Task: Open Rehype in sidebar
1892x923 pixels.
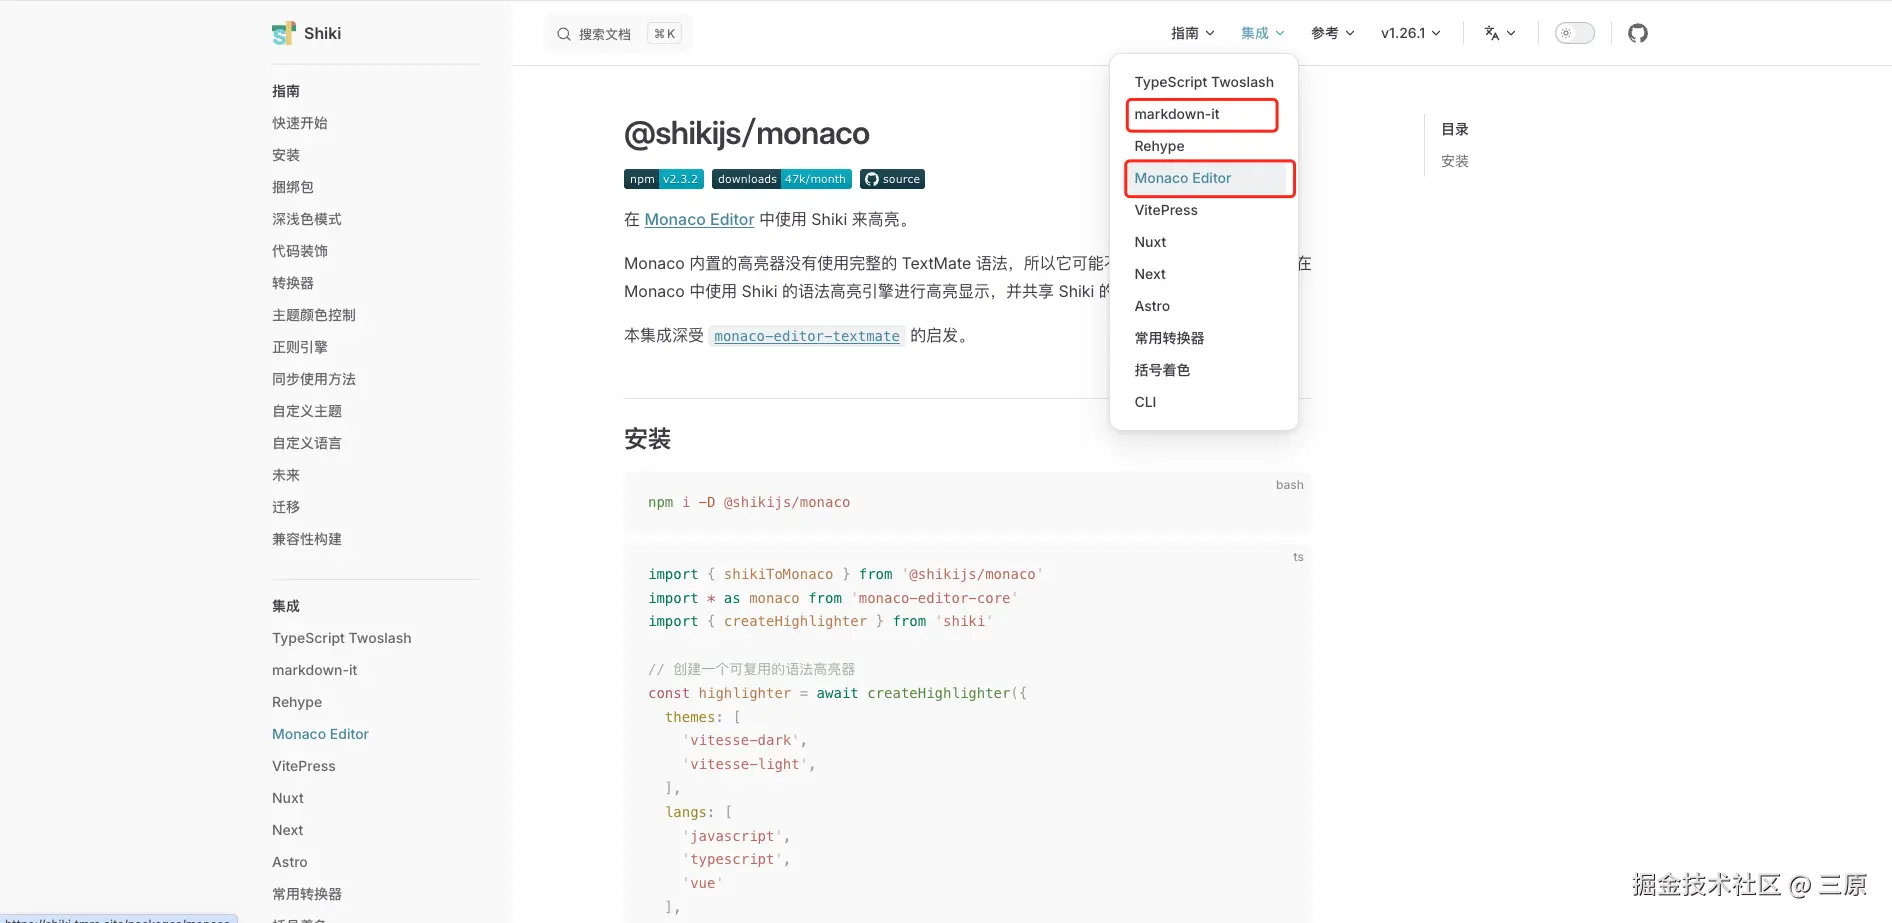Action: (x=297, y=702)
